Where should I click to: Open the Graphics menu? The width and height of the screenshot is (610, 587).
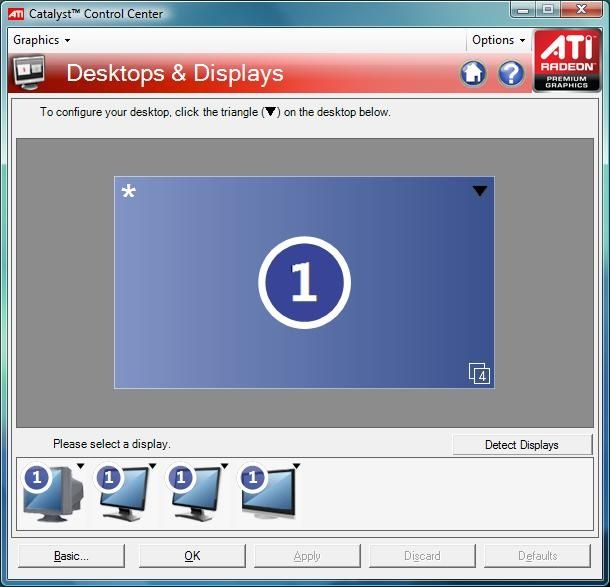[x=41, y=40]
